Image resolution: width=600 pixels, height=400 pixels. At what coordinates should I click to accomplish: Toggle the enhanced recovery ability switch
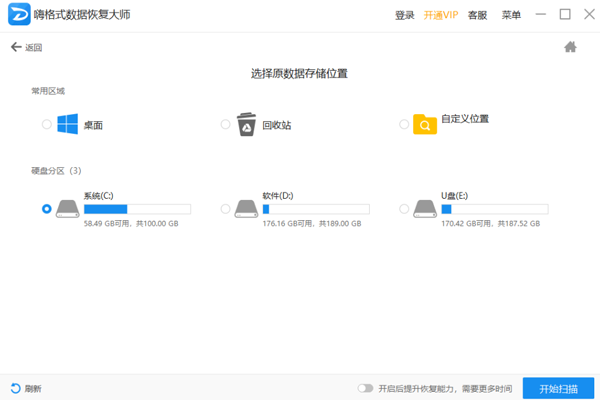(366, 388)
